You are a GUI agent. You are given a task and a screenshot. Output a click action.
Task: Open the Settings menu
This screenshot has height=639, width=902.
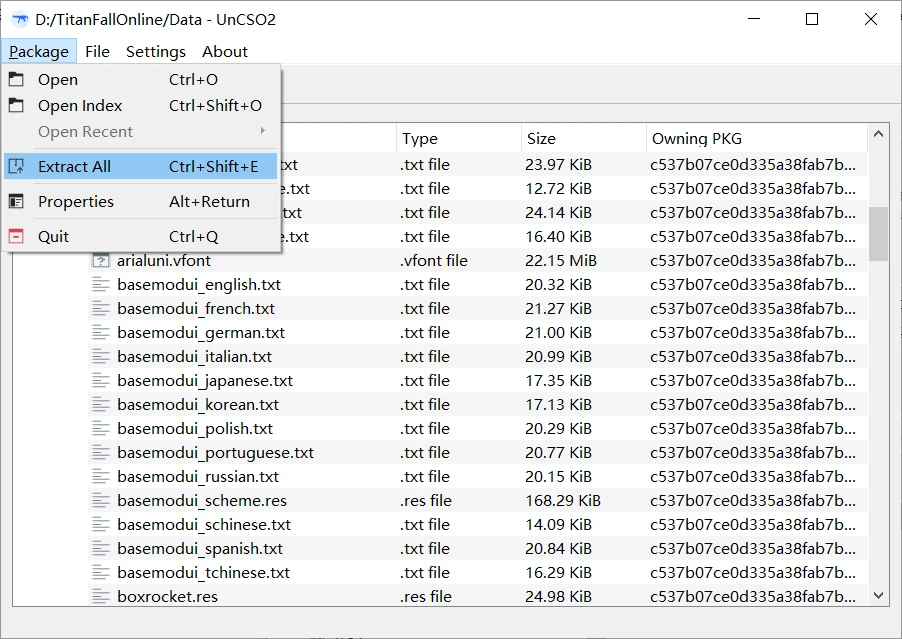[156, 51]
